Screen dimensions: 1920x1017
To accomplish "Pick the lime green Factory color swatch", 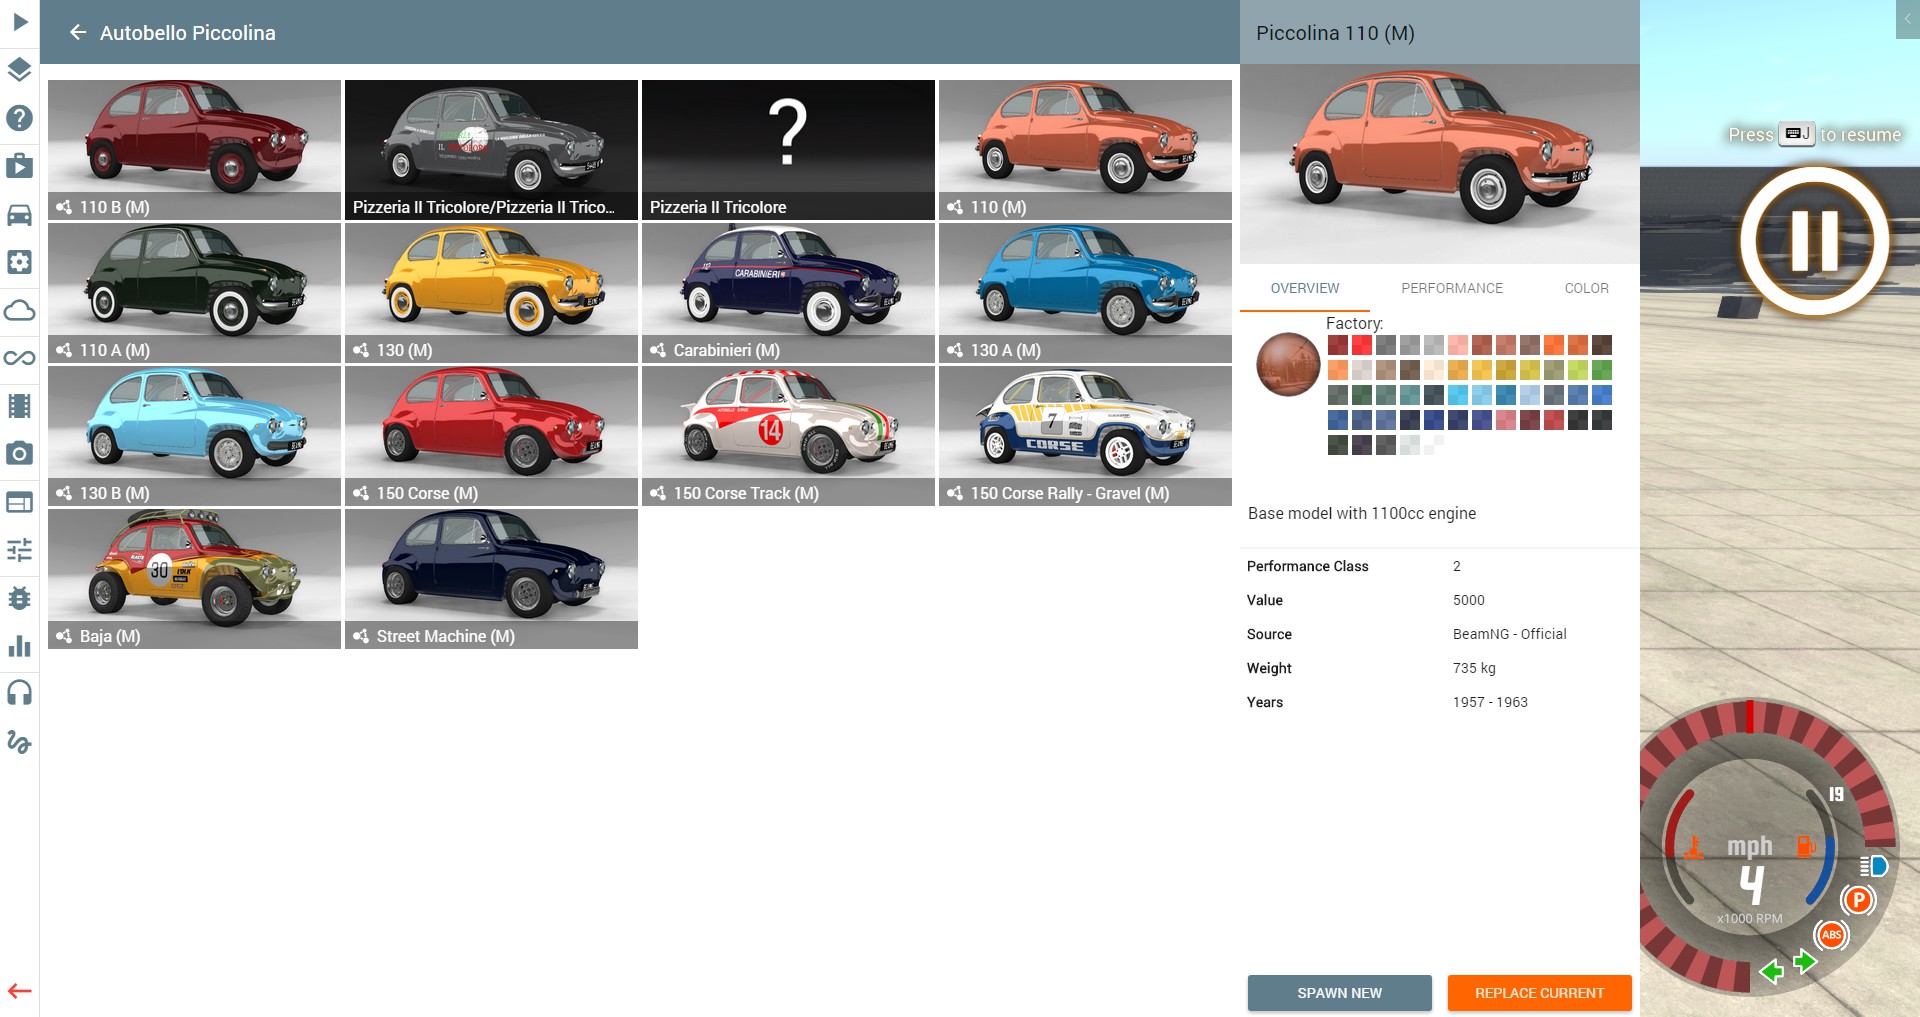I will point(1578,370).
